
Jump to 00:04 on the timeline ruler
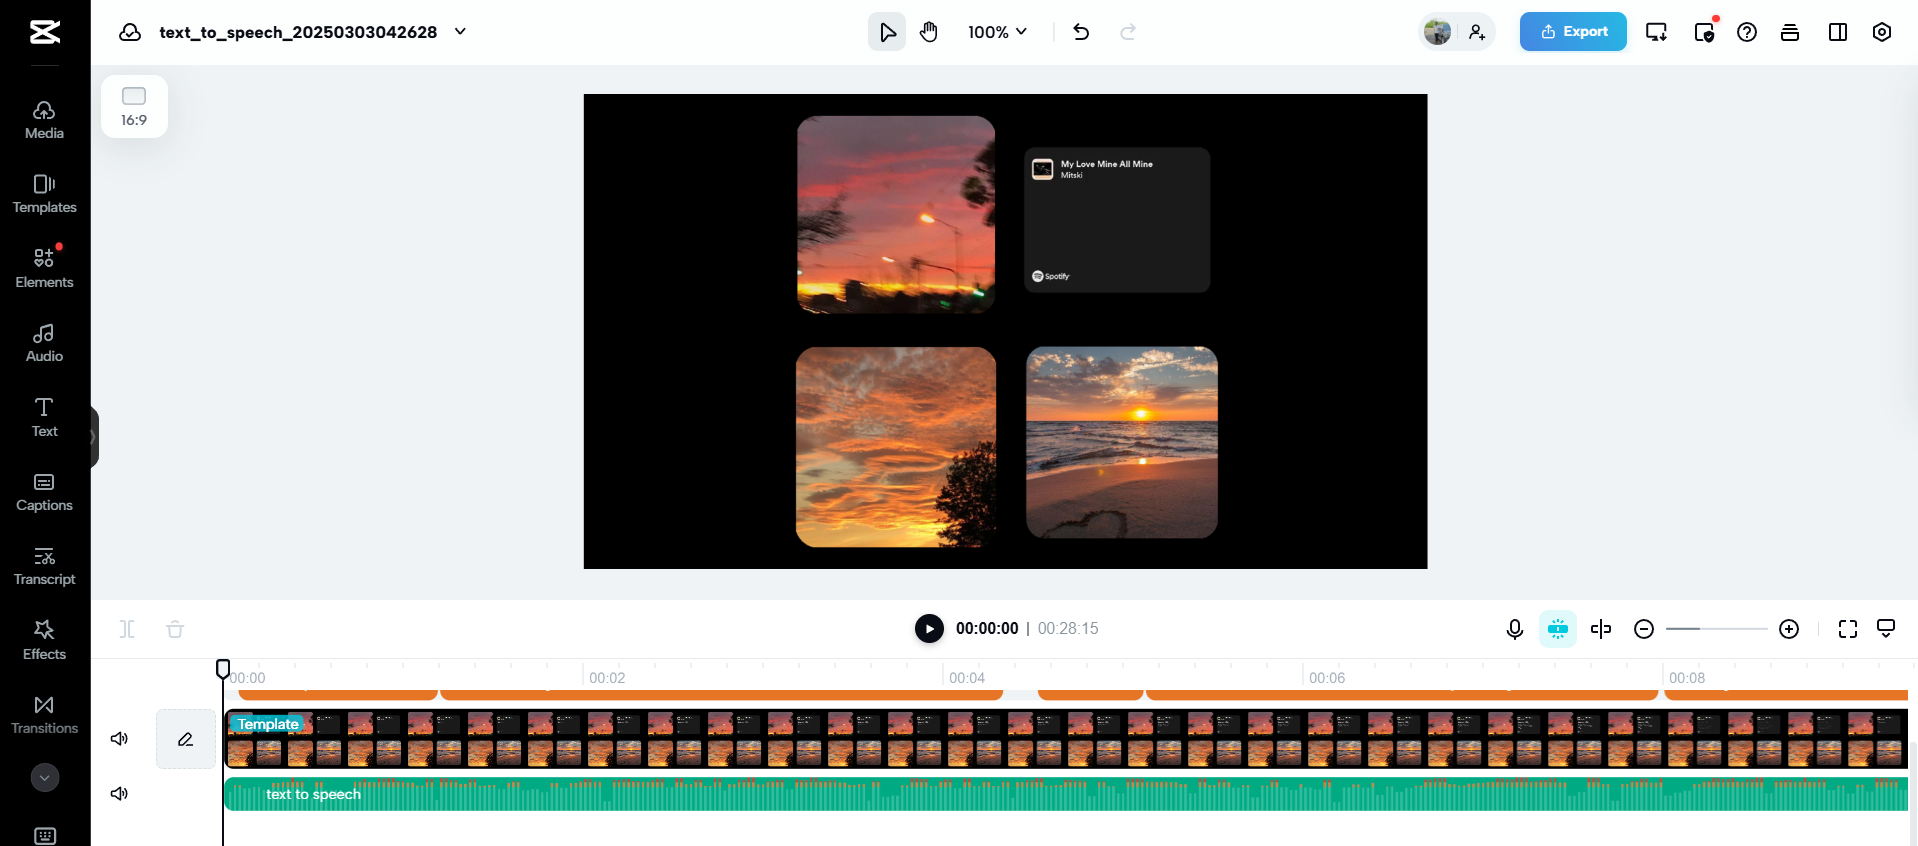click(x=967, y=678)
